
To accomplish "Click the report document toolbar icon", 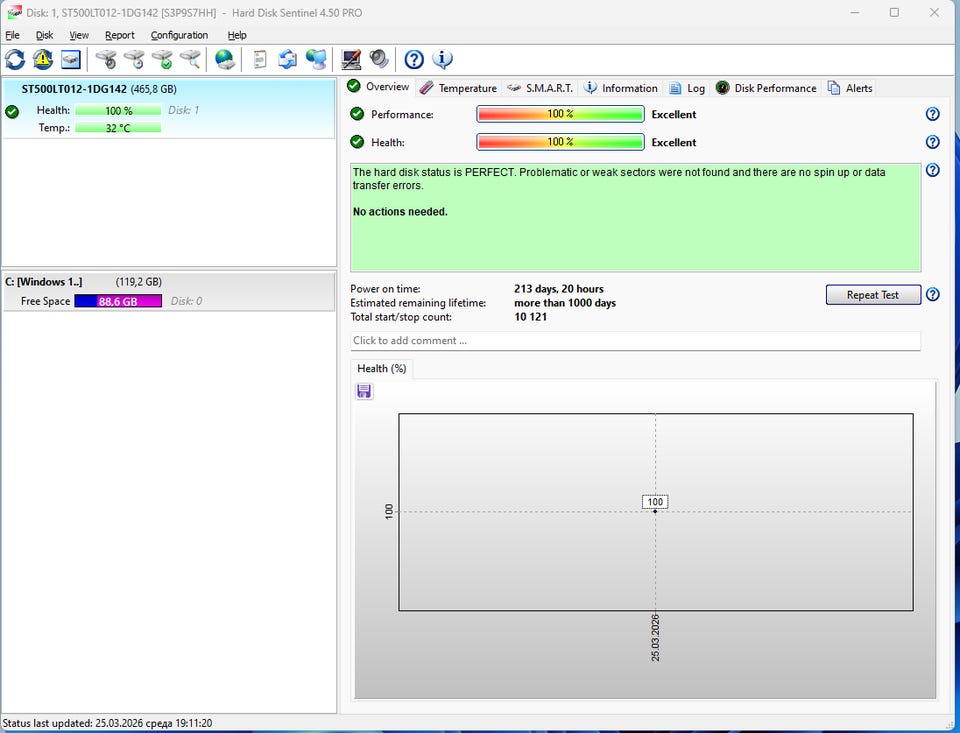I will pos(260,59).
